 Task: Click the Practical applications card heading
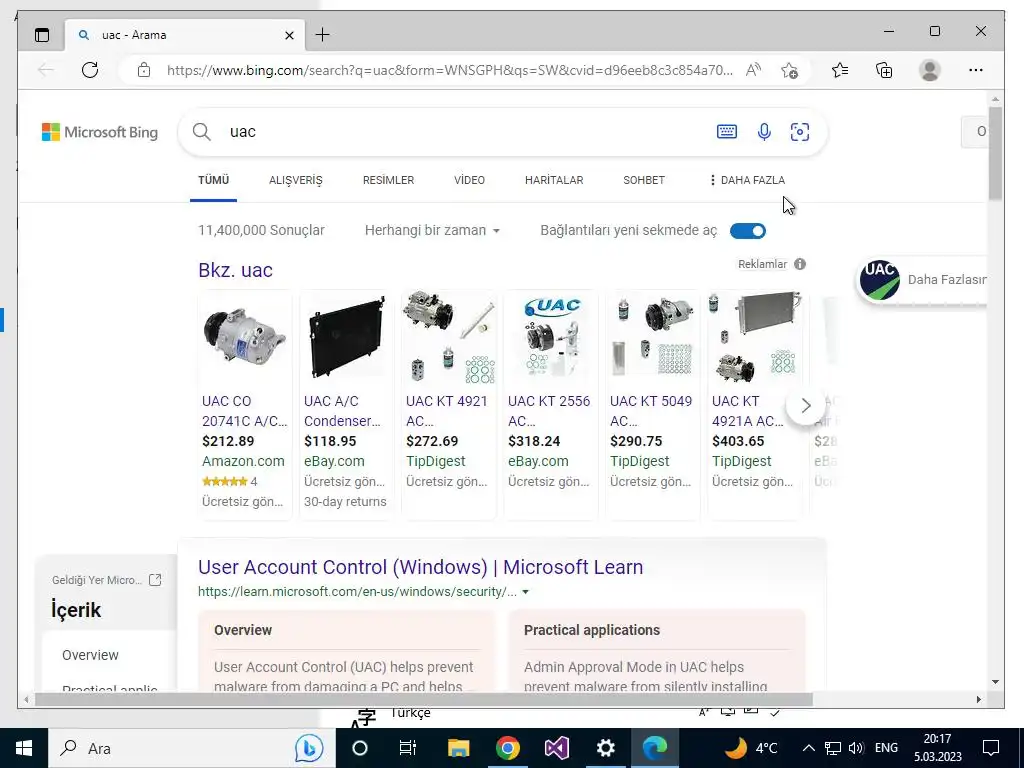pos(592,630)
